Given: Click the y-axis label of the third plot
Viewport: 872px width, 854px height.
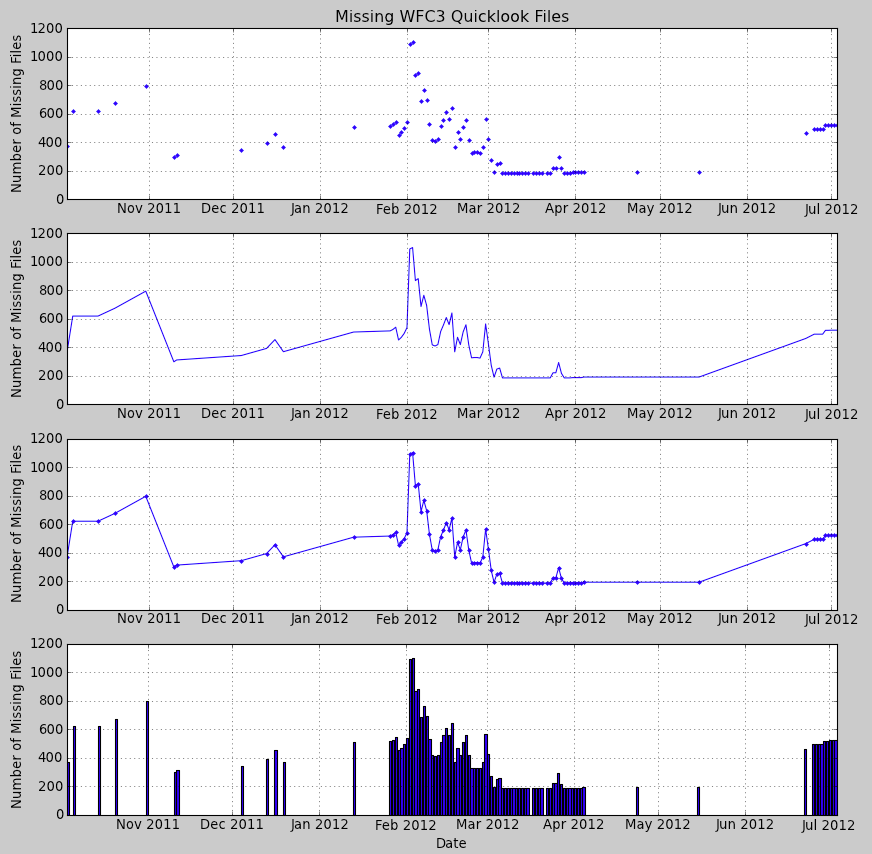Looking at the screenshot, I should (17, 524).
